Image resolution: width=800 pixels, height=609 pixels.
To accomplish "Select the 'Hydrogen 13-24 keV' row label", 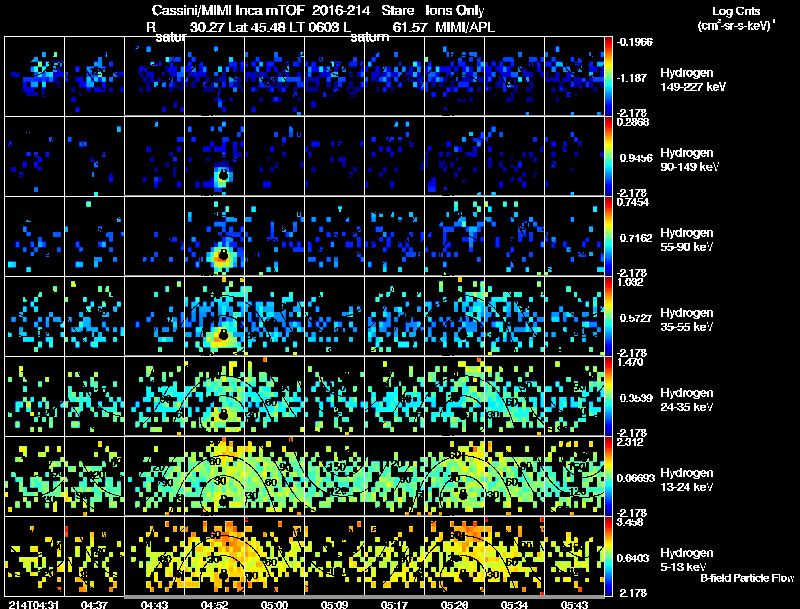I will pyautogui.click(x=687, y=480).
